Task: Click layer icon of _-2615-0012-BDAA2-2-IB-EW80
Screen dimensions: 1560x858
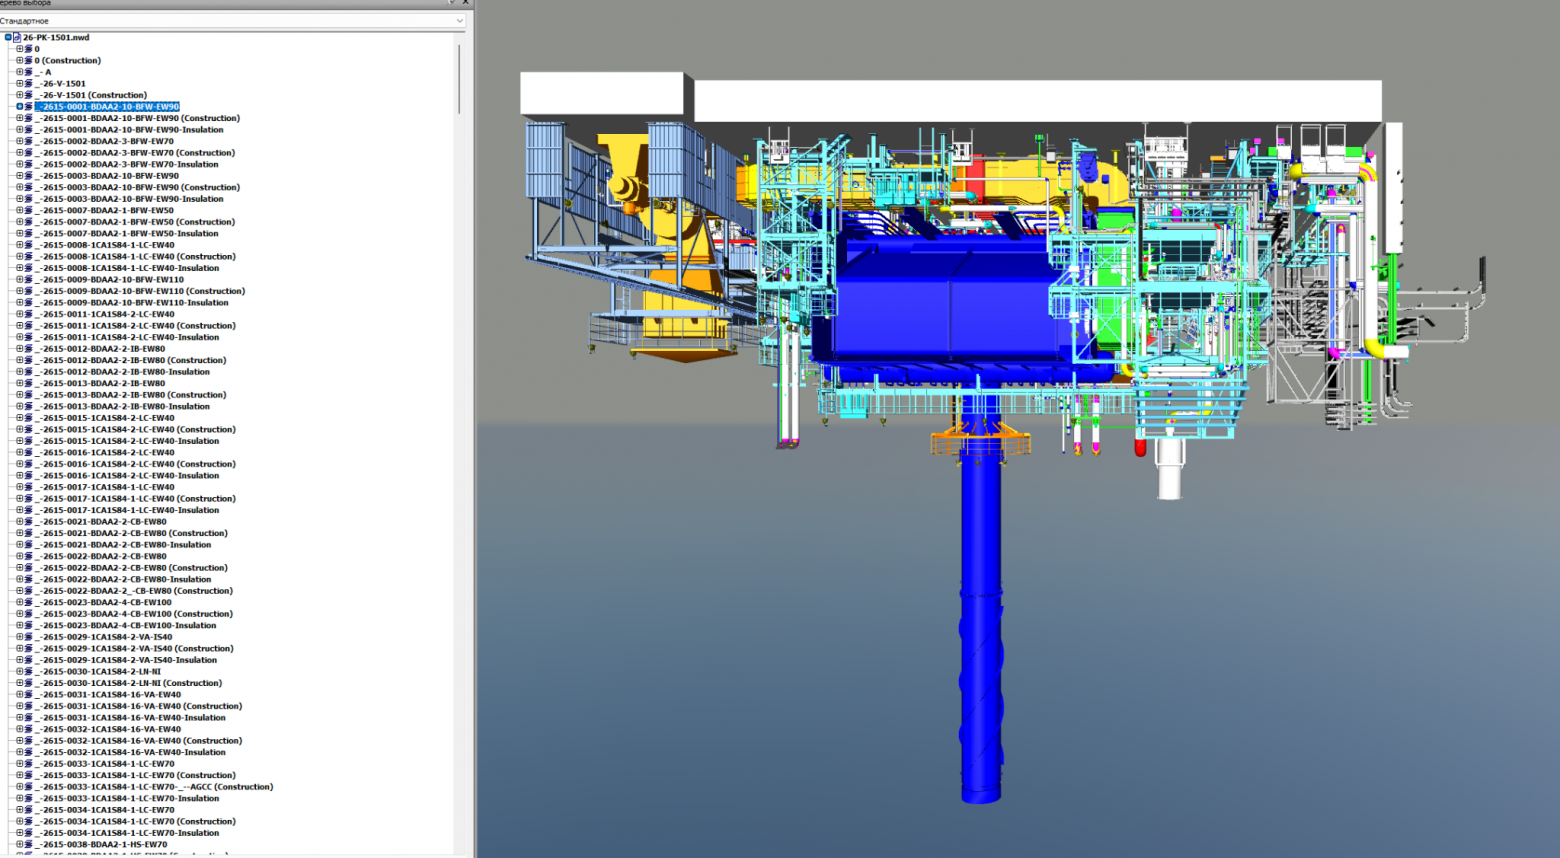Action: 29,348
